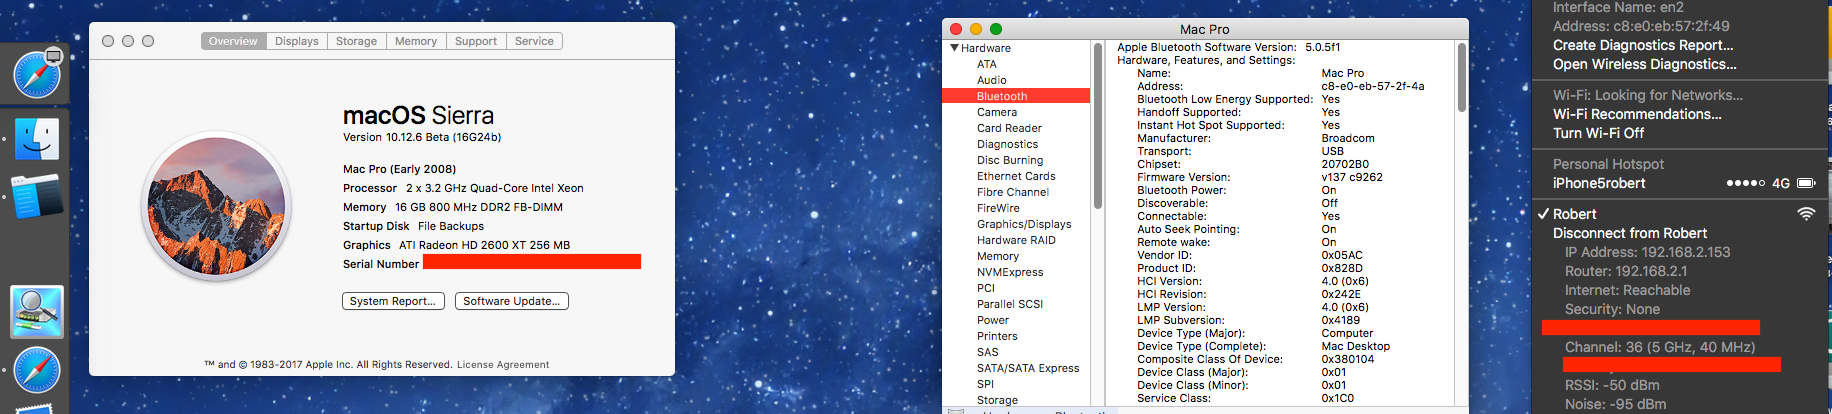Screen dimensions: 1832x414
Task: Select Parallel SCSI in the sidebar
Action: [1010, 304]
